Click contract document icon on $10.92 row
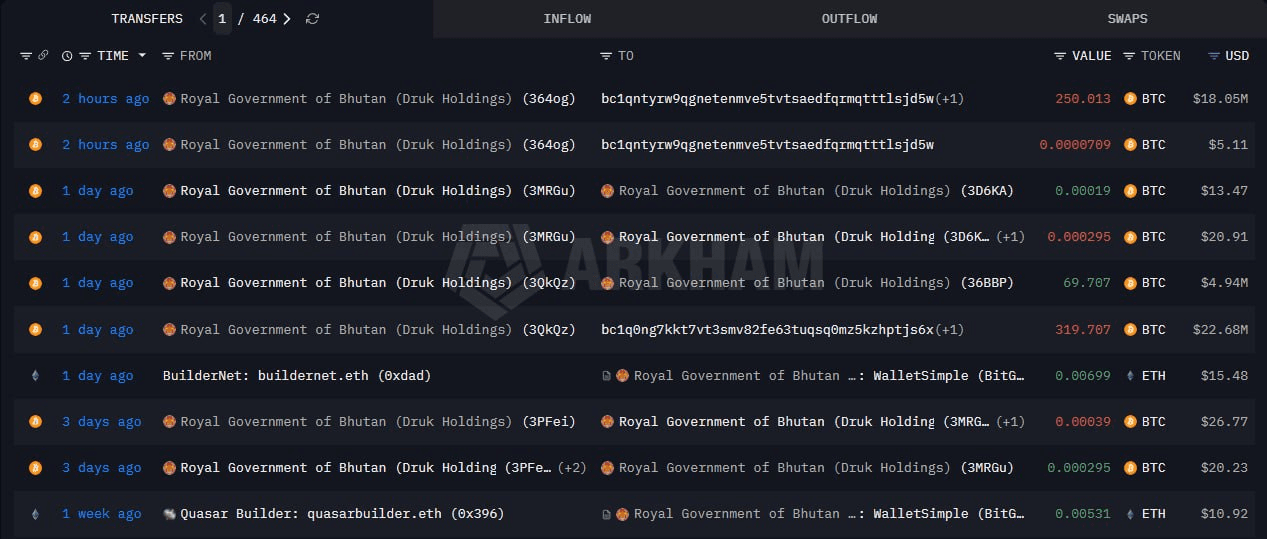1267x539 pixels. pos(606,514)
